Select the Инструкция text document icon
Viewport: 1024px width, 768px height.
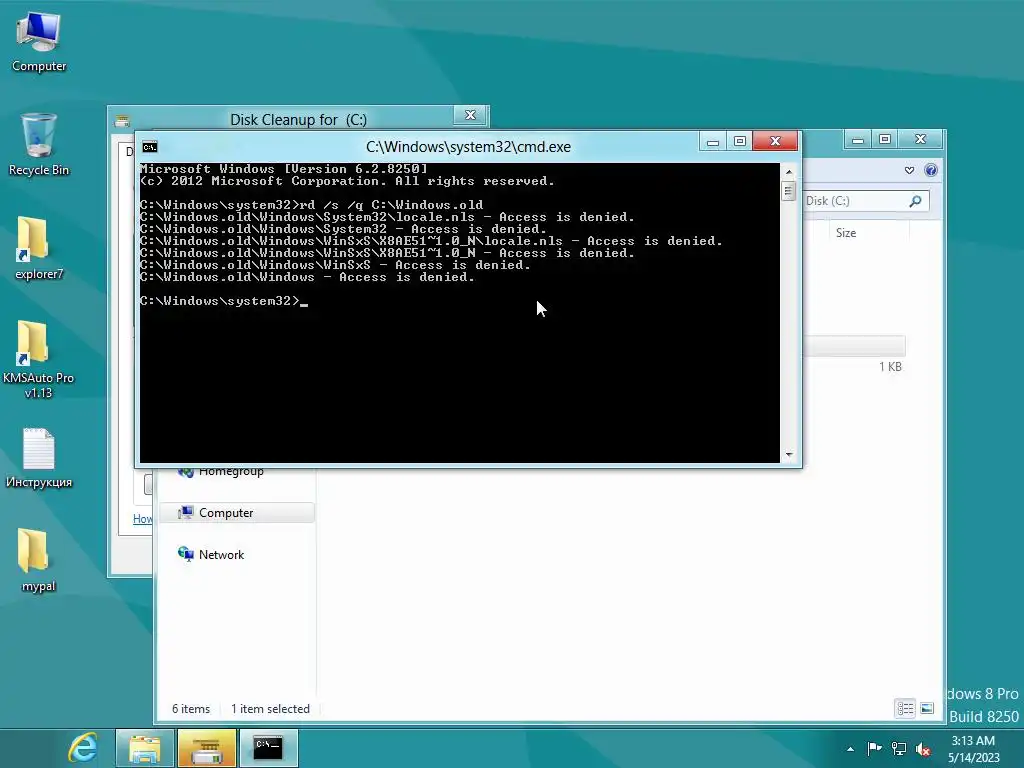click(39, 458)
